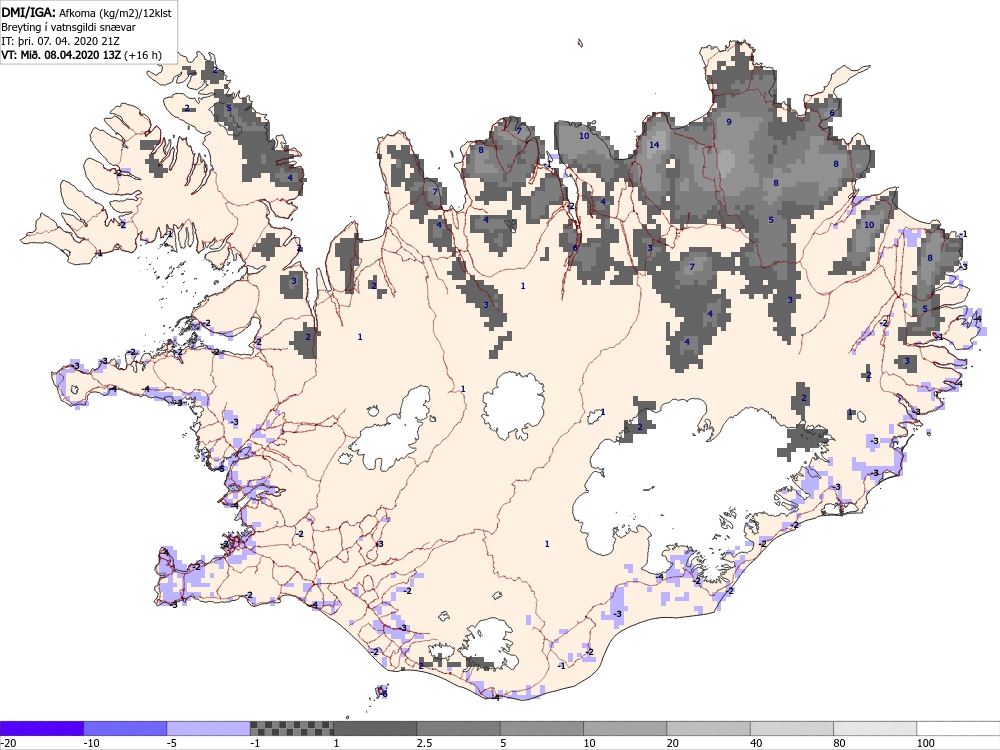The image size is (1000, 750).
Task: Click the 'VT: Mið. 08.04.2020 13Z (+16 h)' line
Action: point(81,55)
